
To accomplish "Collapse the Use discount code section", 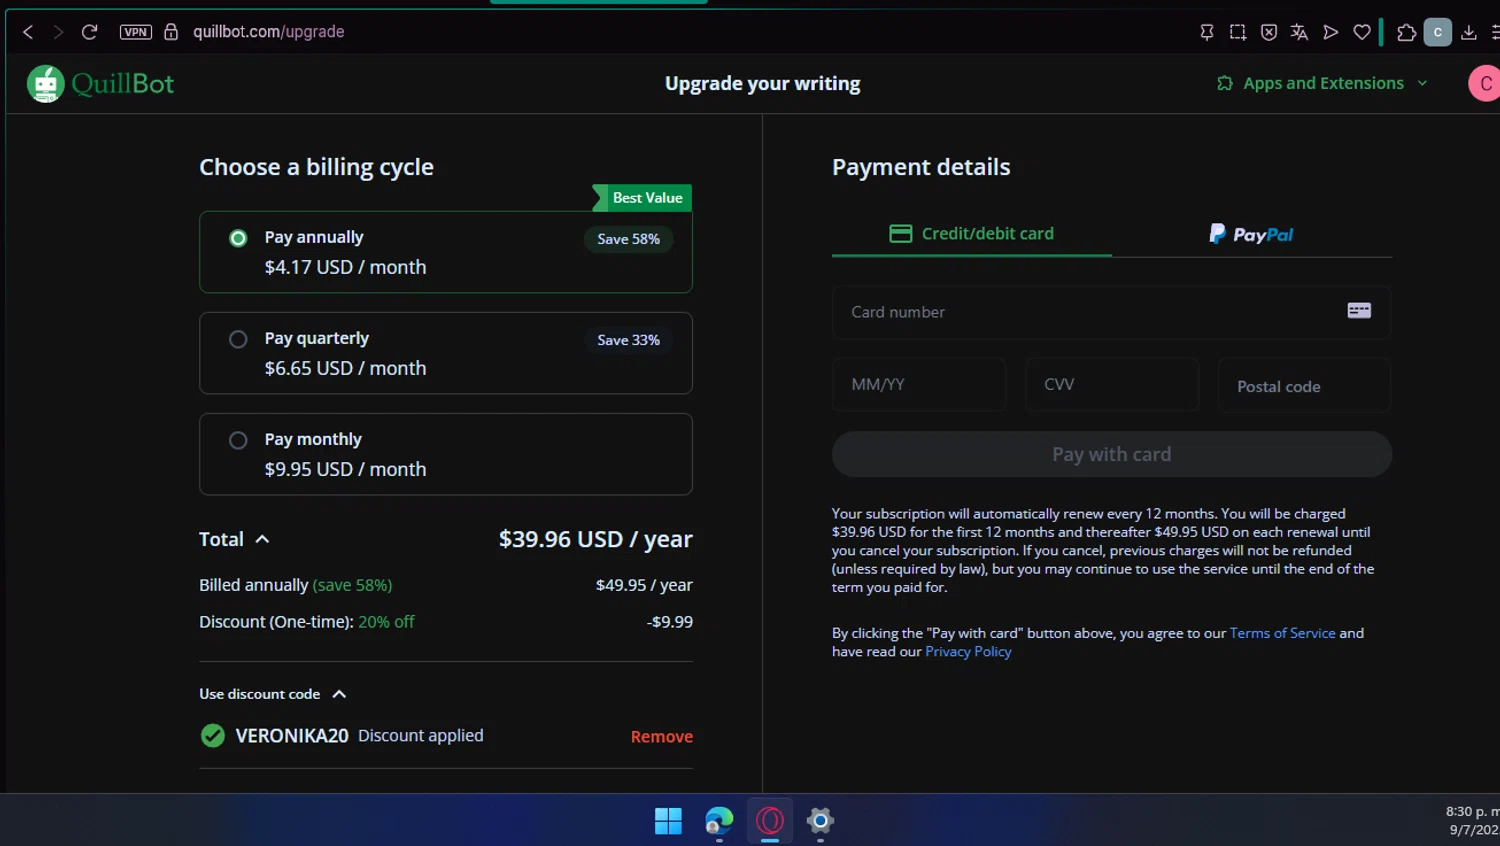I will [339, 694].
